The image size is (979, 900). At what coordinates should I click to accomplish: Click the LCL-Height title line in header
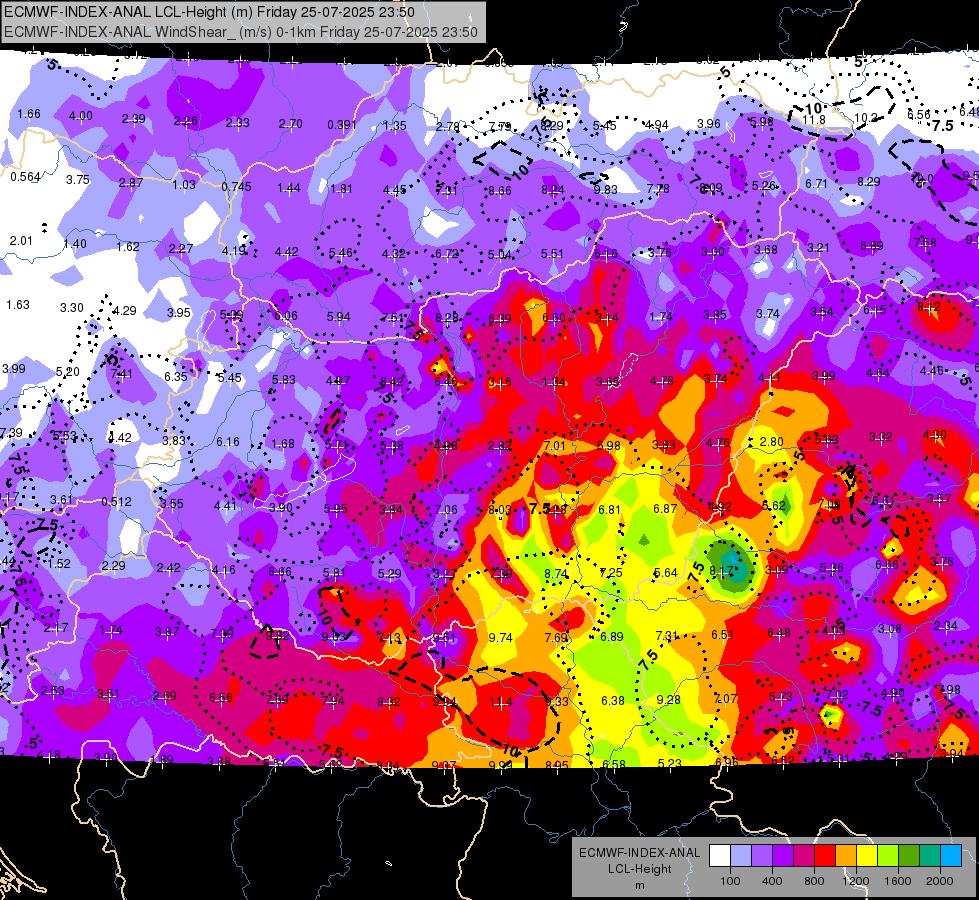click(x=209, y=12)
